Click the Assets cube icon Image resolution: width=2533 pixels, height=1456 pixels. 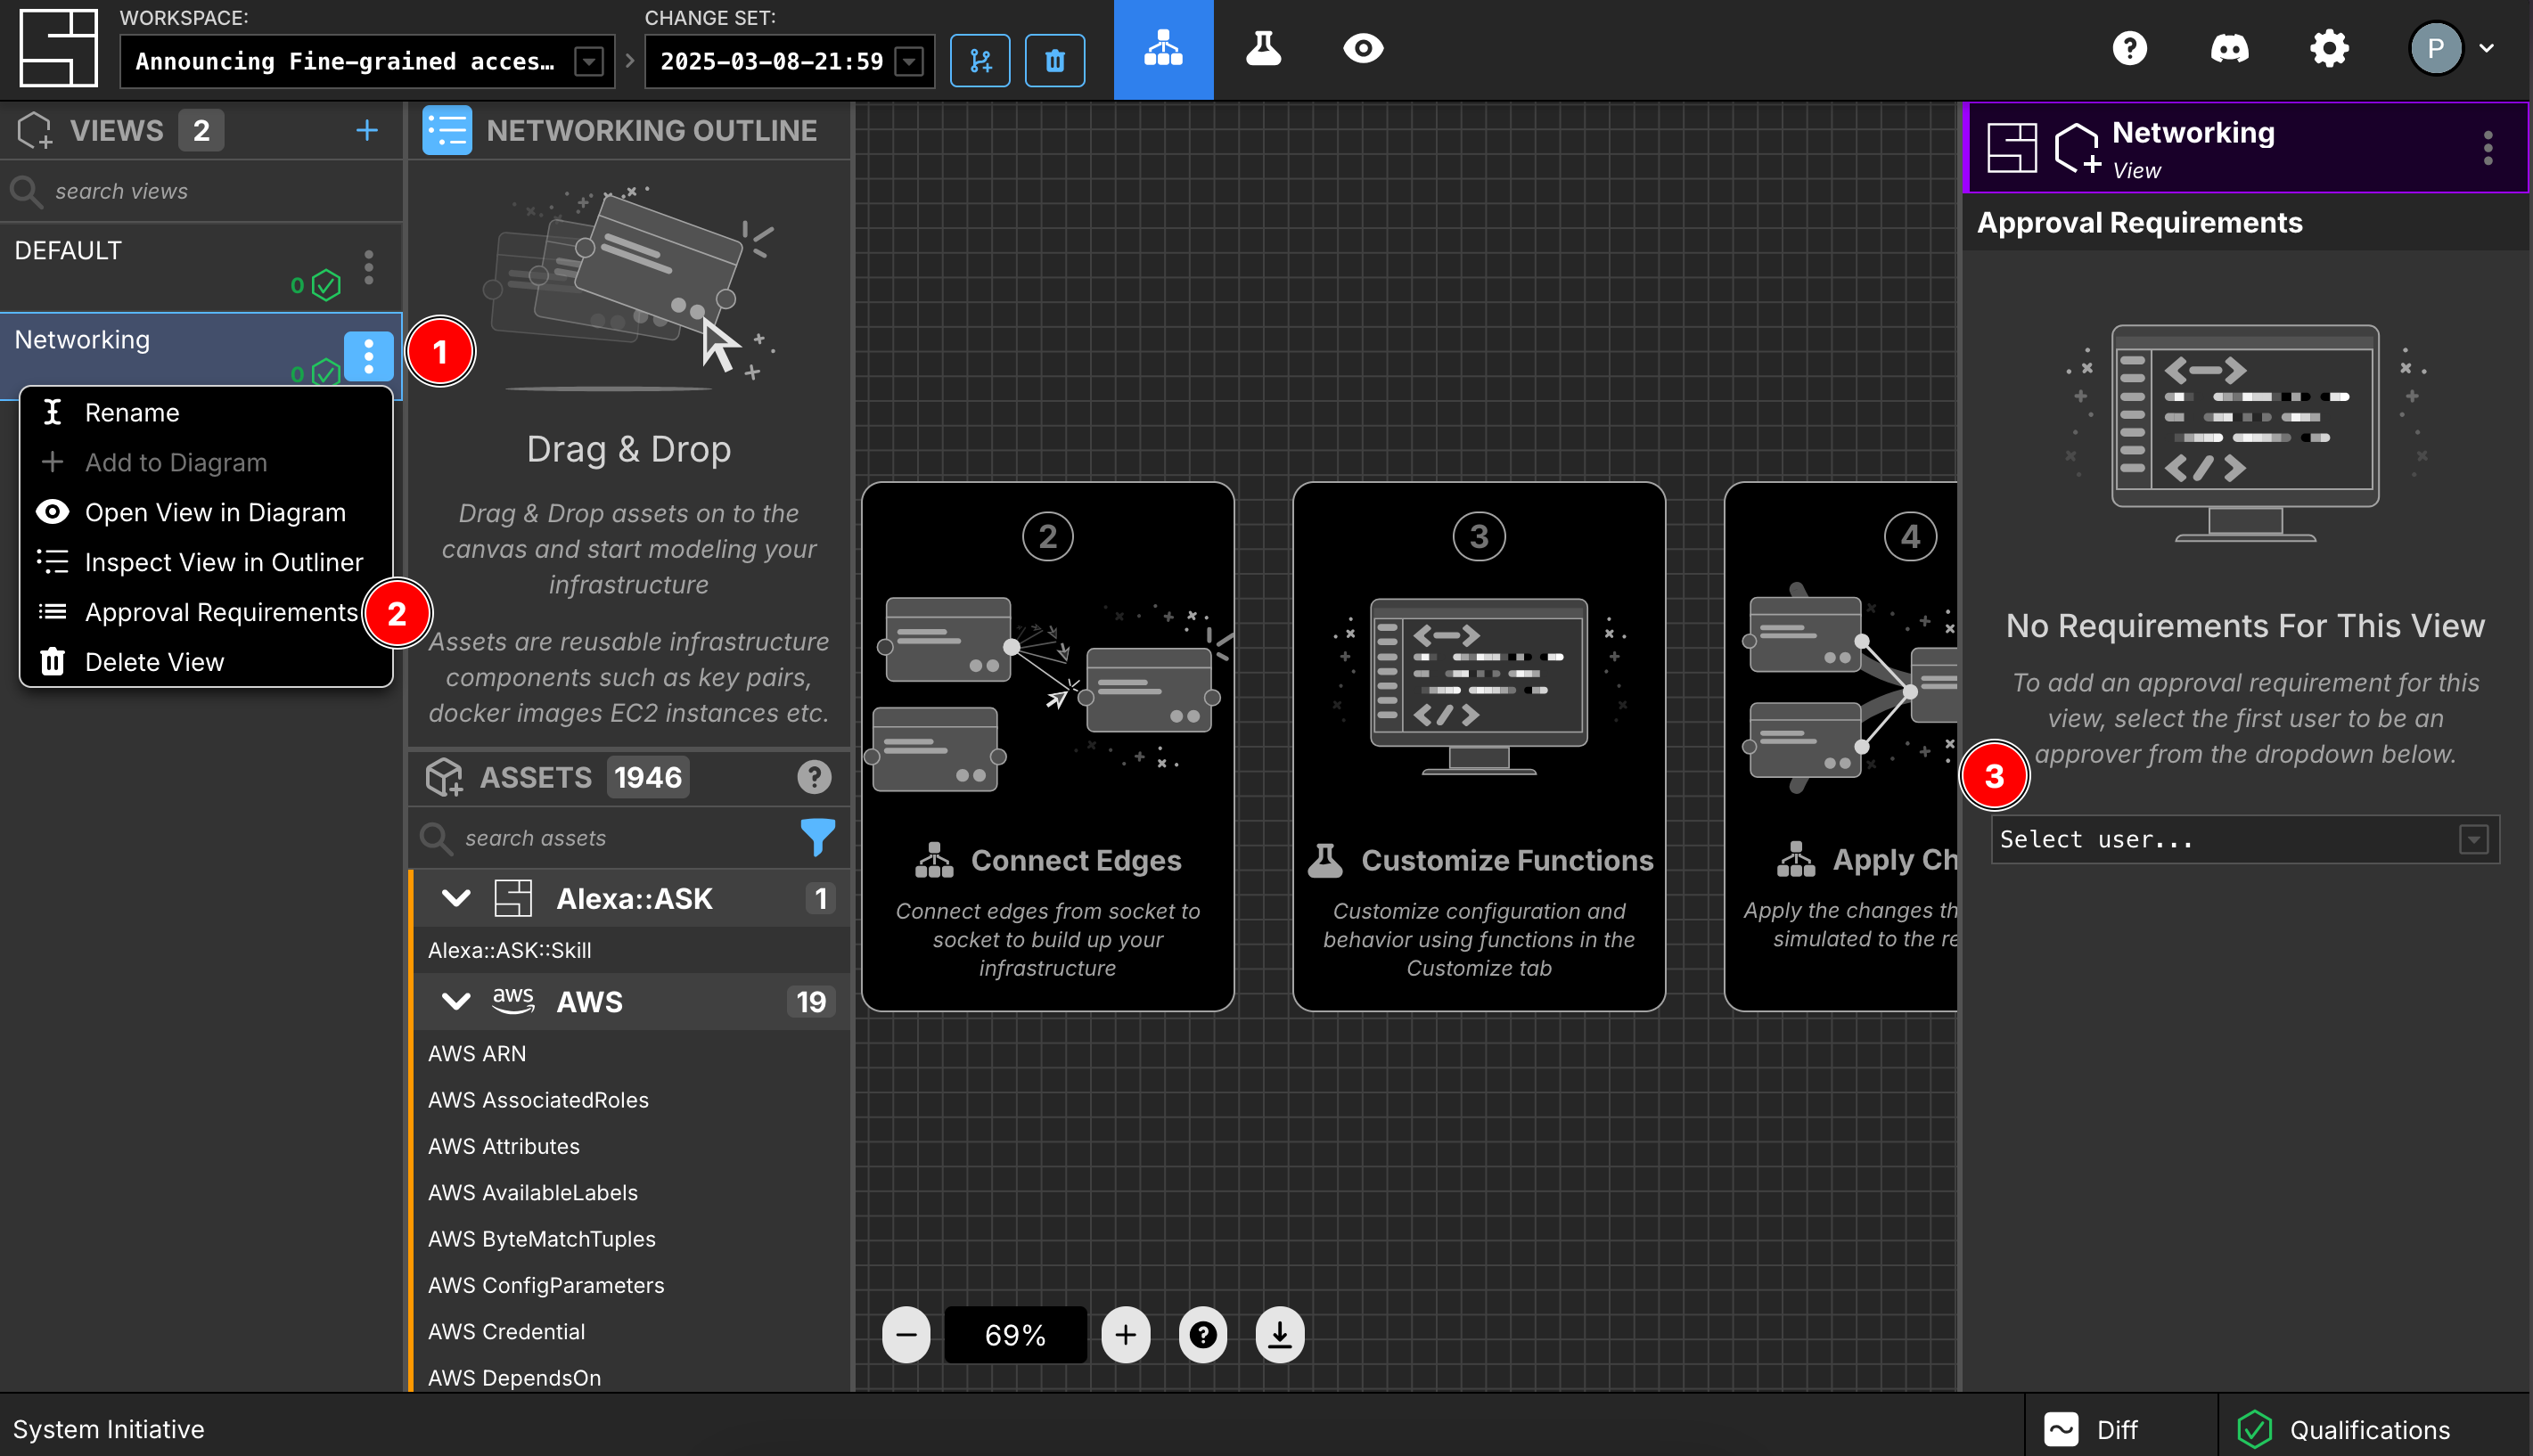tap(444, 777)
